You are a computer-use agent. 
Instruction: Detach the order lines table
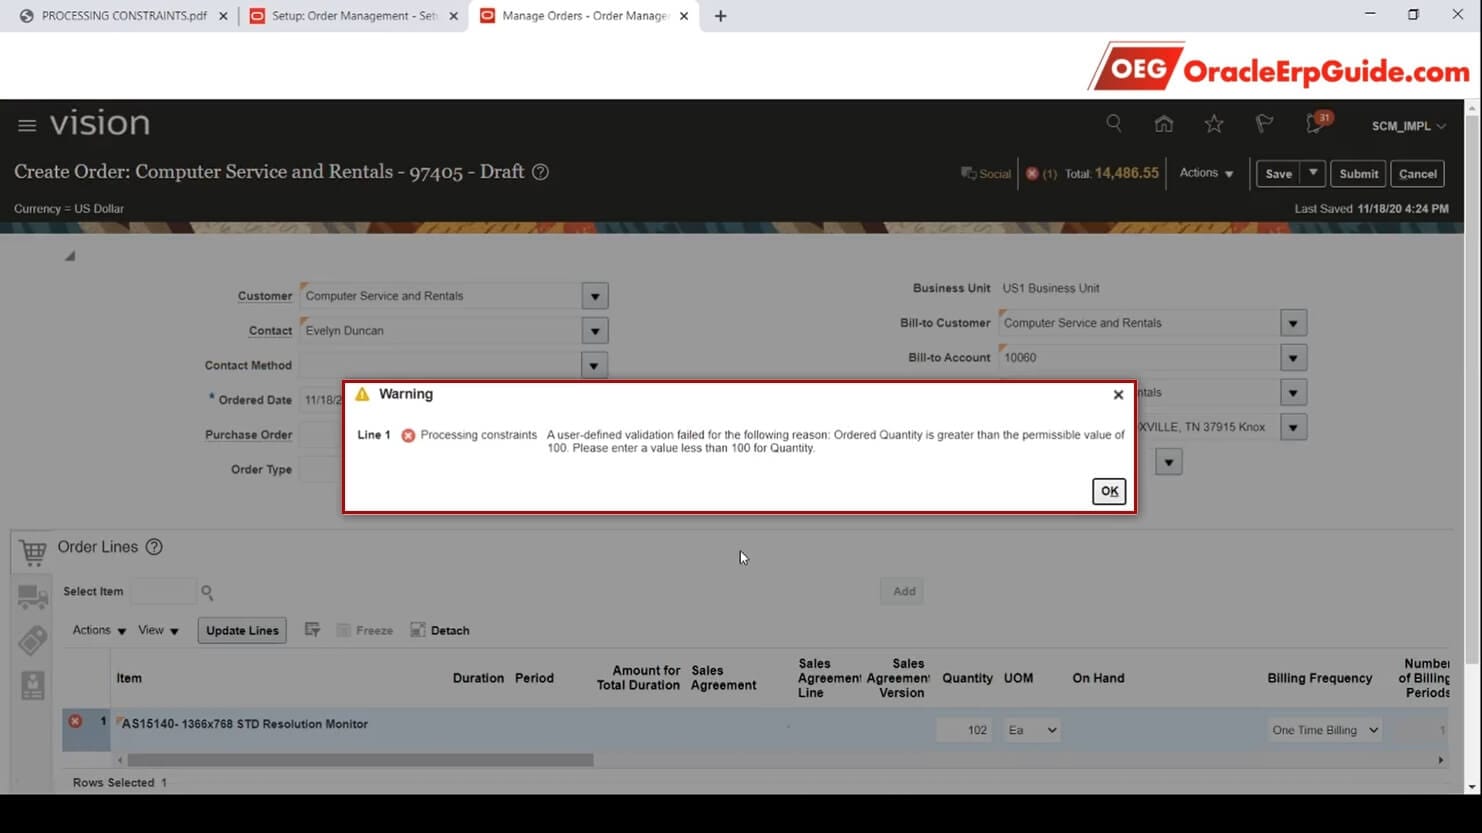click(440, 630)
